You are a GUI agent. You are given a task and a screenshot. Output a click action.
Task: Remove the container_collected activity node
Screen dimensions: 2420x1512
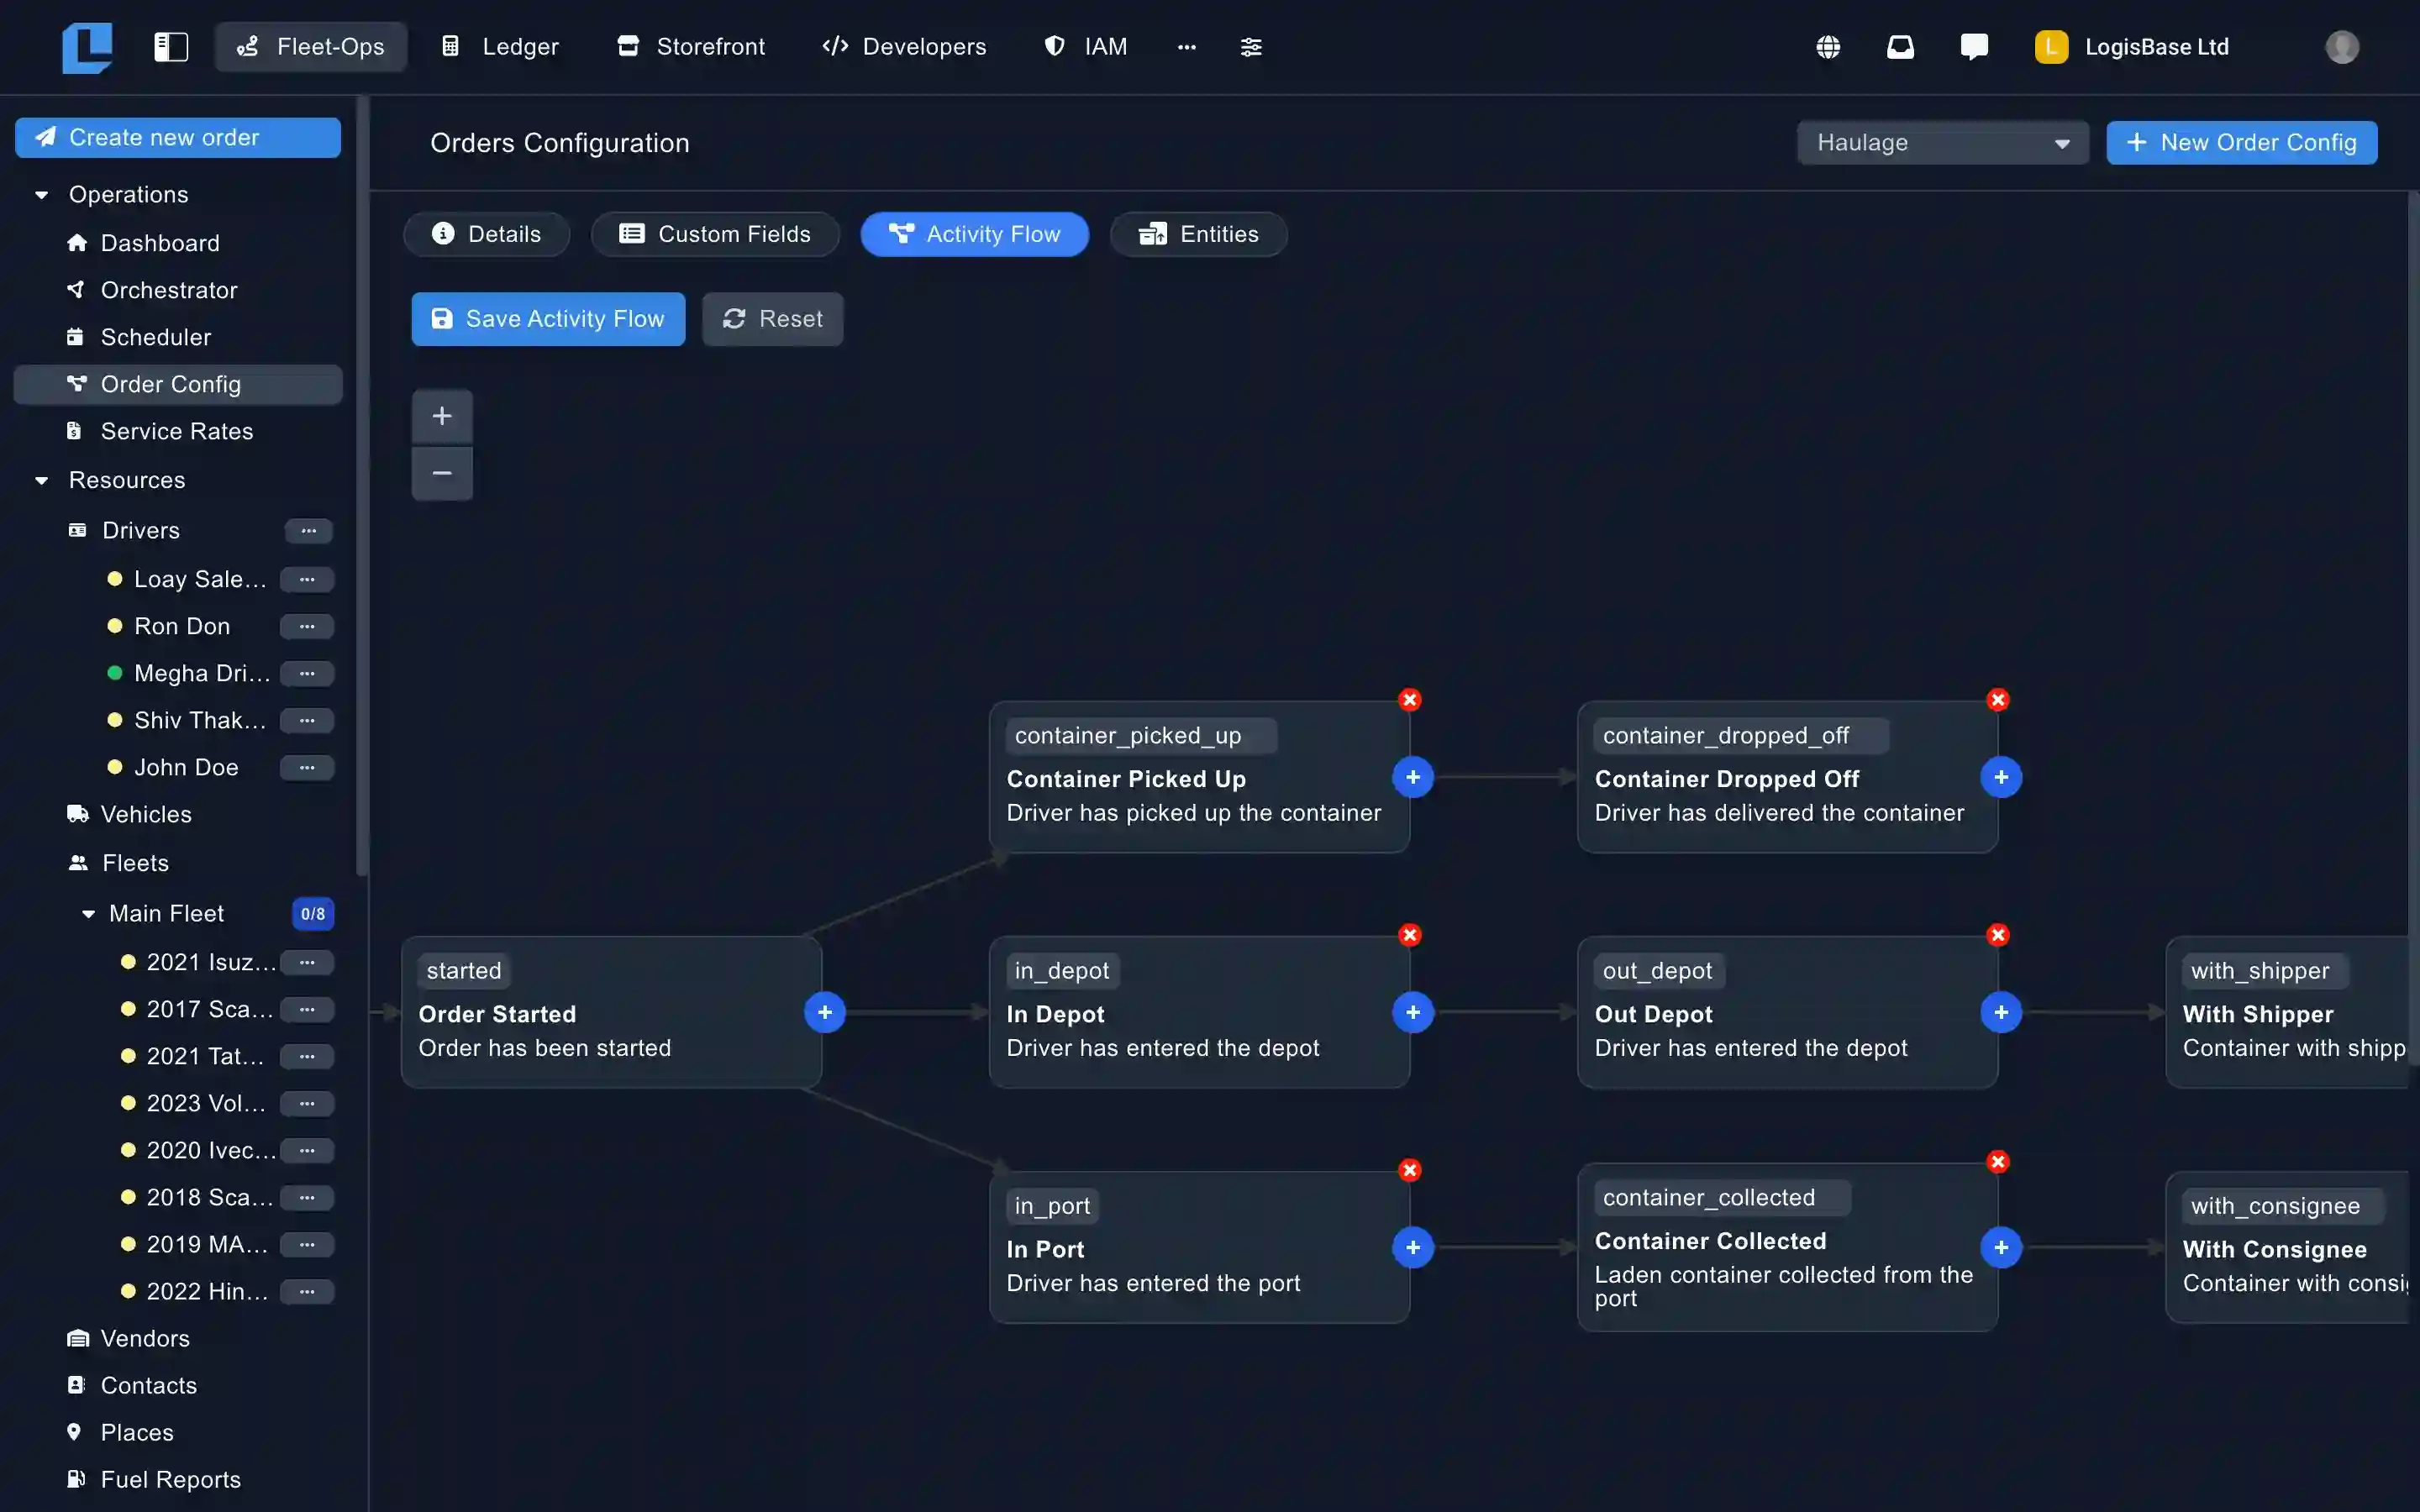tap(1998, 1162)
